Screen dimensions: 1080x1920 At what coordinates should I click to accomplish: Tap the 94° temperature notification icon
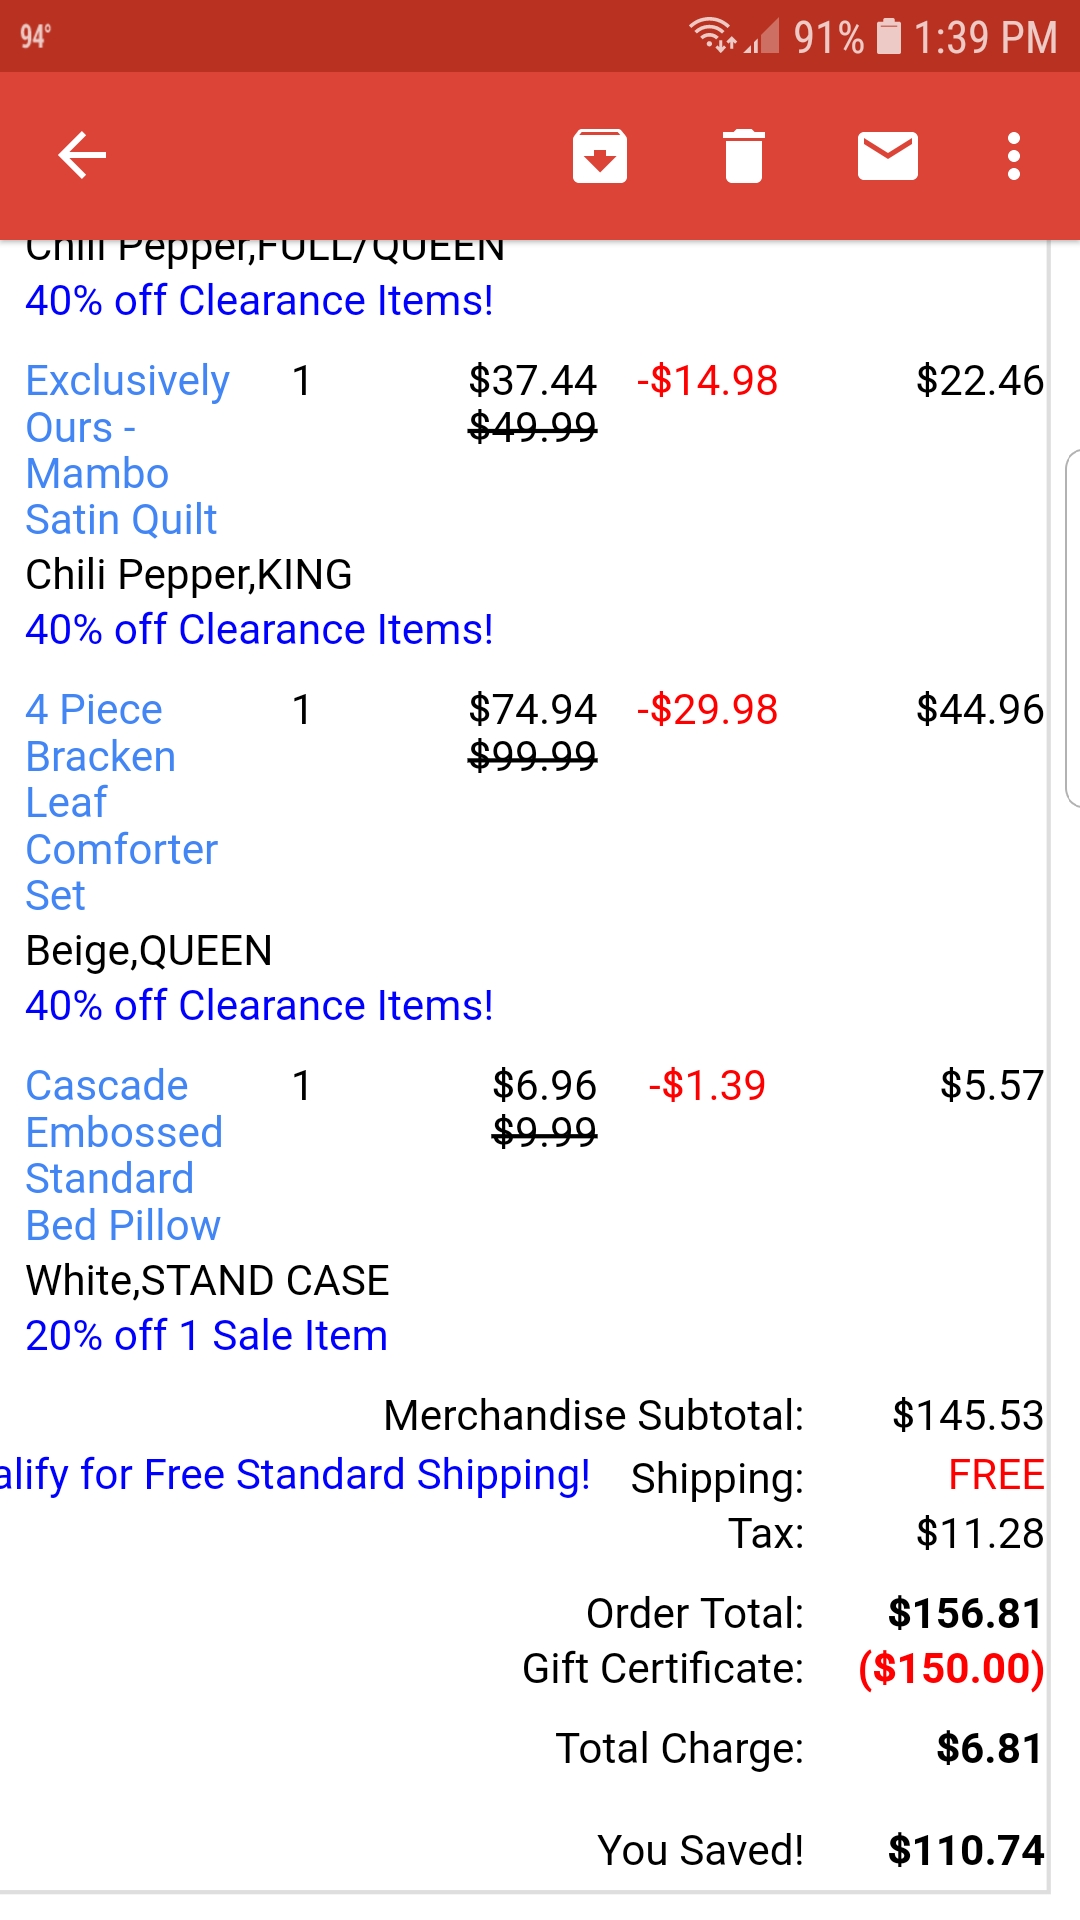coord(35,37)
